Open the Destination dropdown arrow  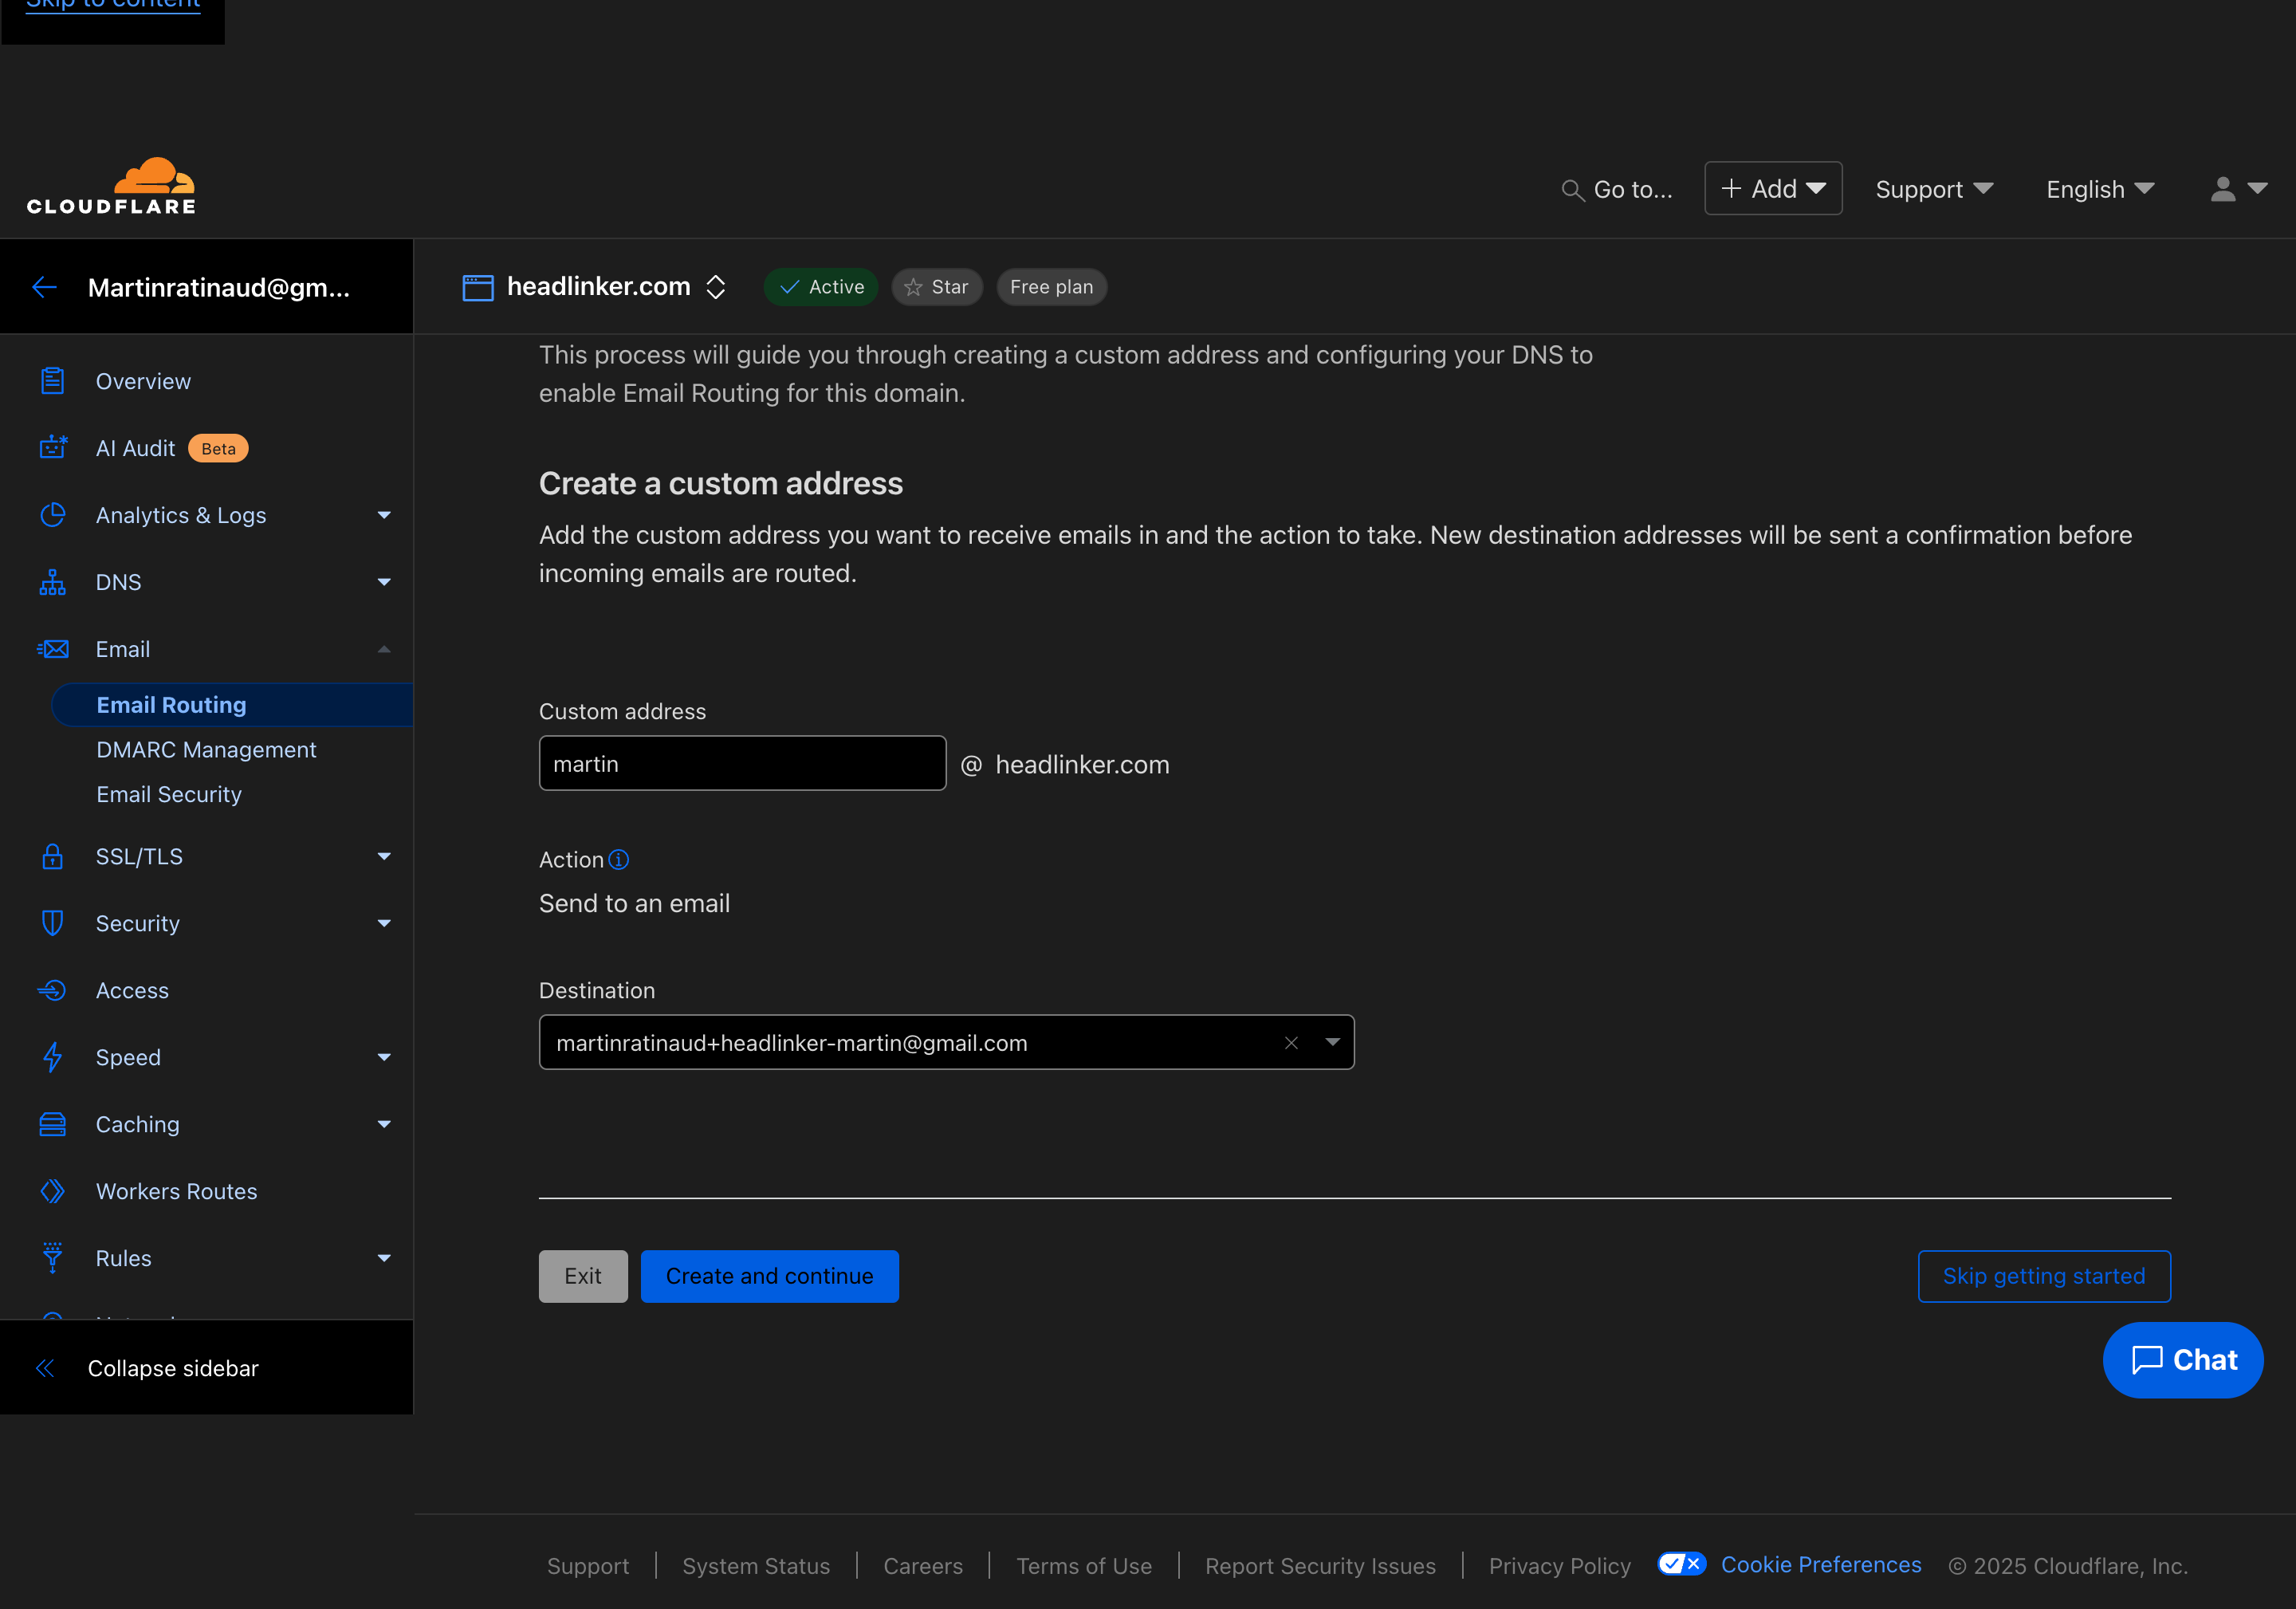click(x=1332, y=1042)
